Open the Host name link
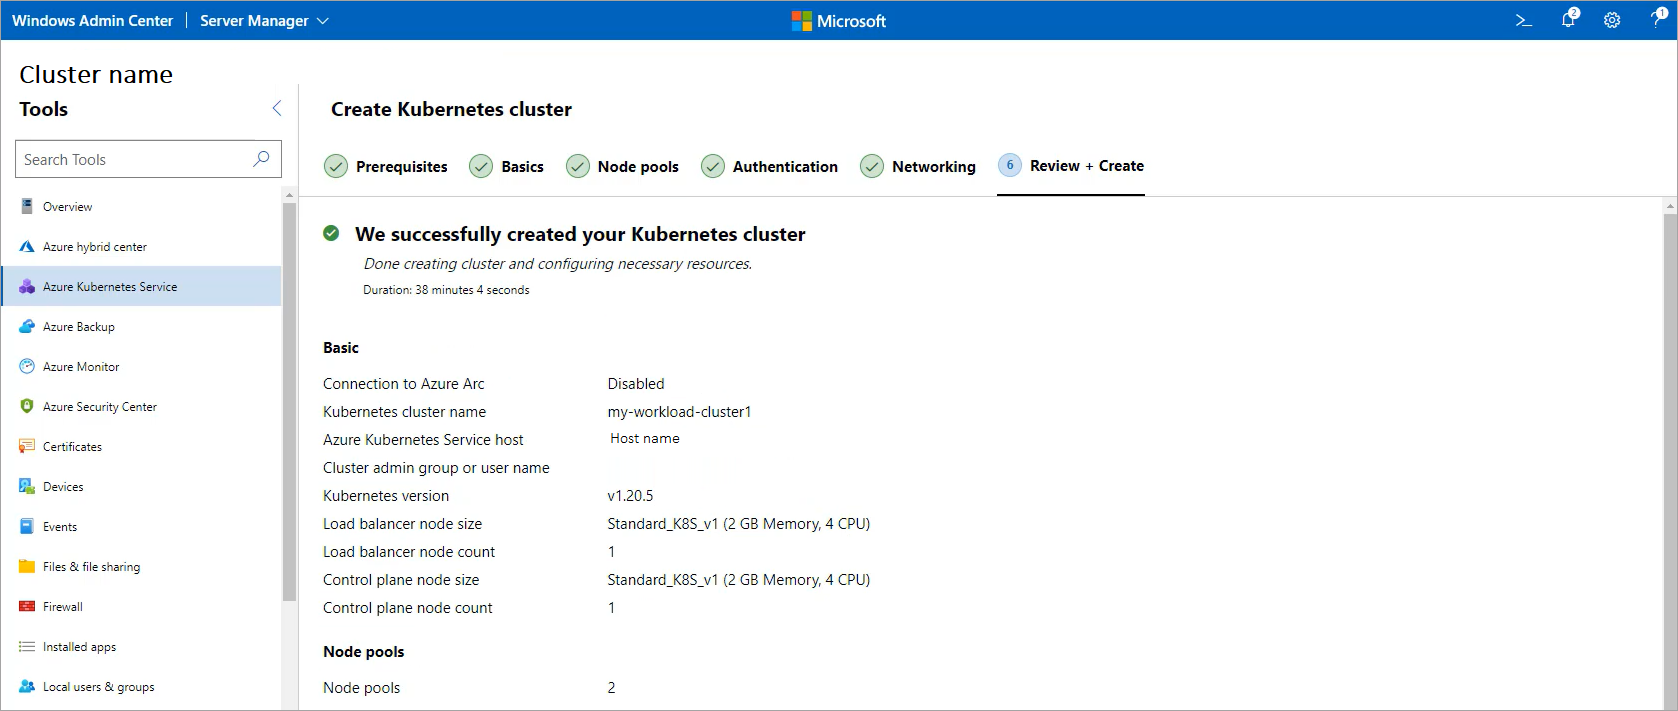 point(645,439)
